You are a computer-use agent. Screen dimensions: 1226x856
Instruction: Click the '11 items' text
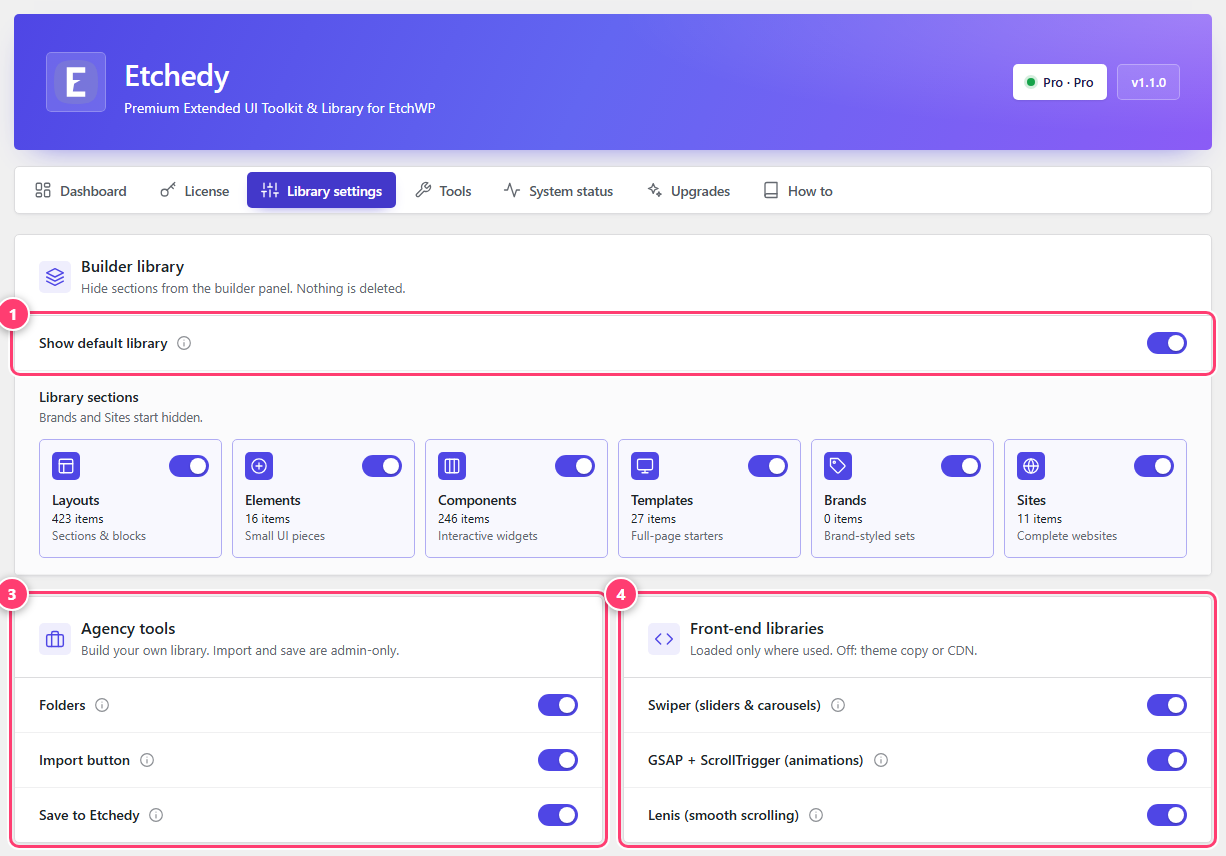(x=1040, y=519)
